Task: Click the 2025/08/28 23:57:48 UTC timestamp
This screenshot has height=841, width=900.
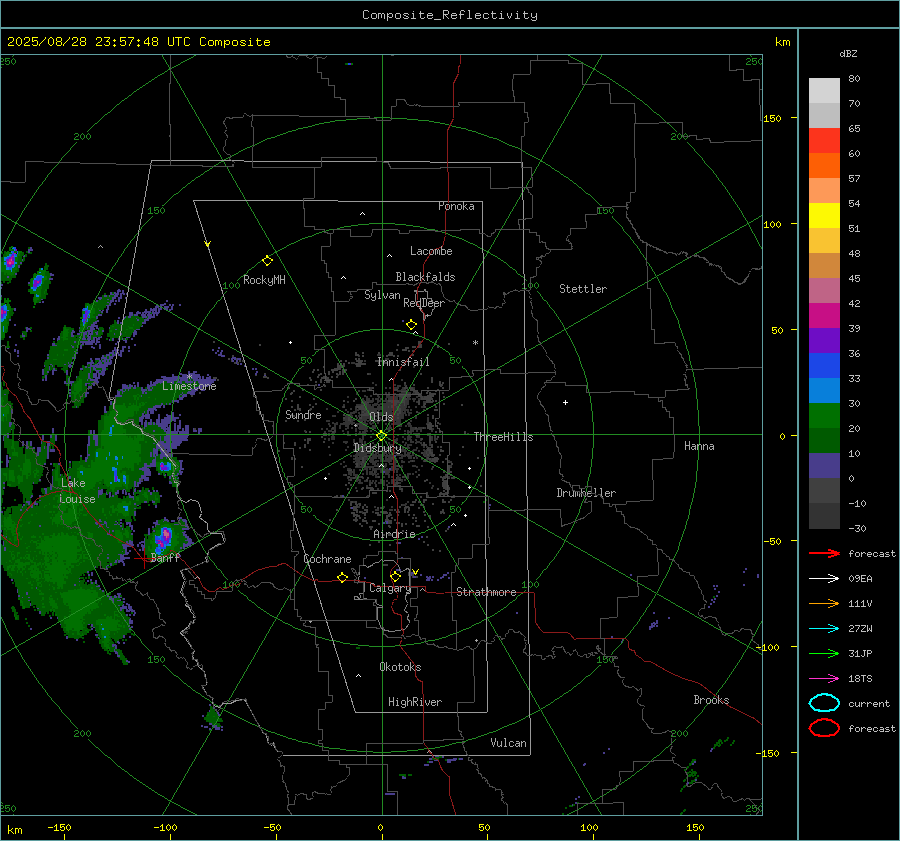Action: click(x=139, y=42)
